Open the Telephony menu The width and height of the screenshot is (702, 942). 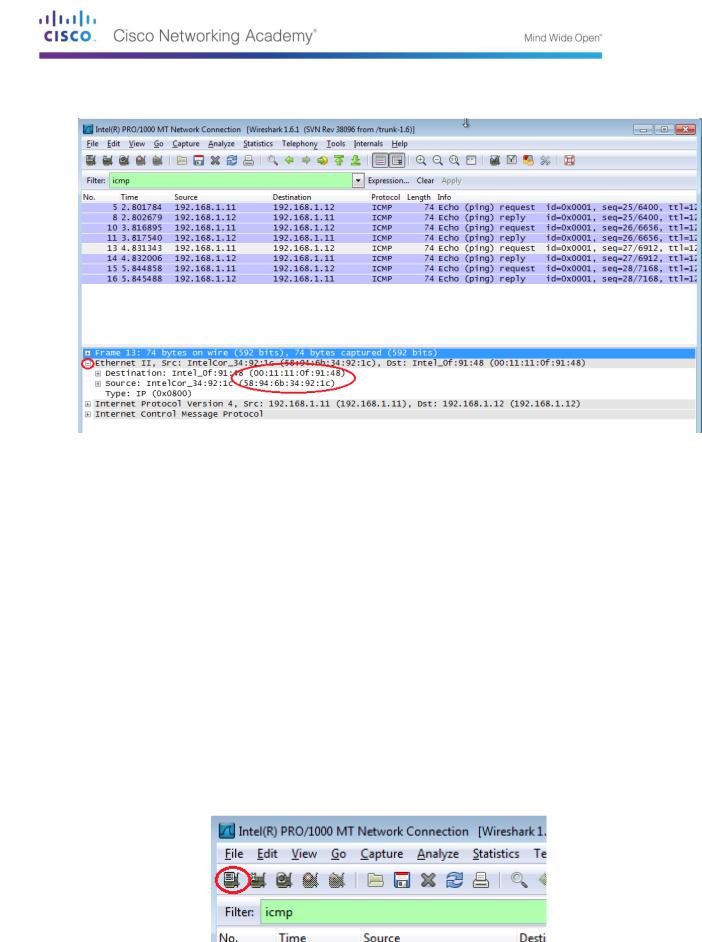coord(300,144)
